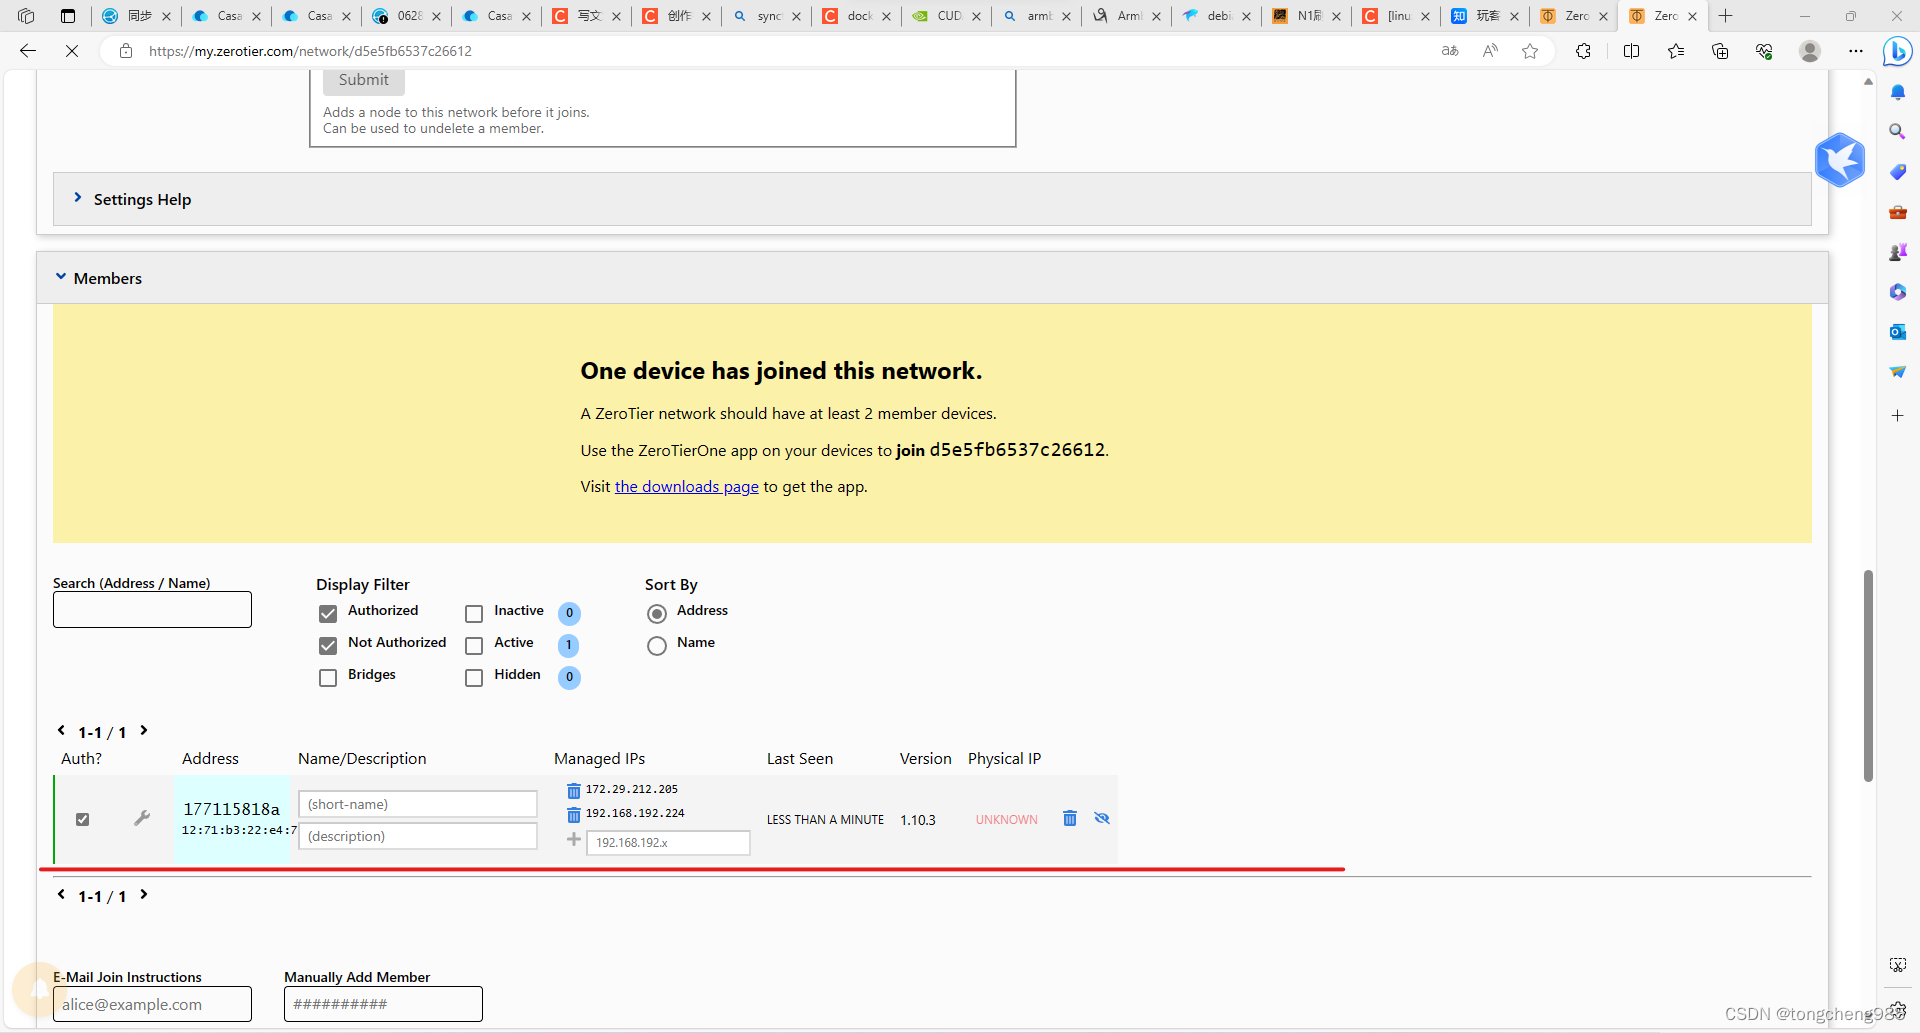Click the floating blue bird icon
Screen dimensions: 1920x1033
[1840, 160]
